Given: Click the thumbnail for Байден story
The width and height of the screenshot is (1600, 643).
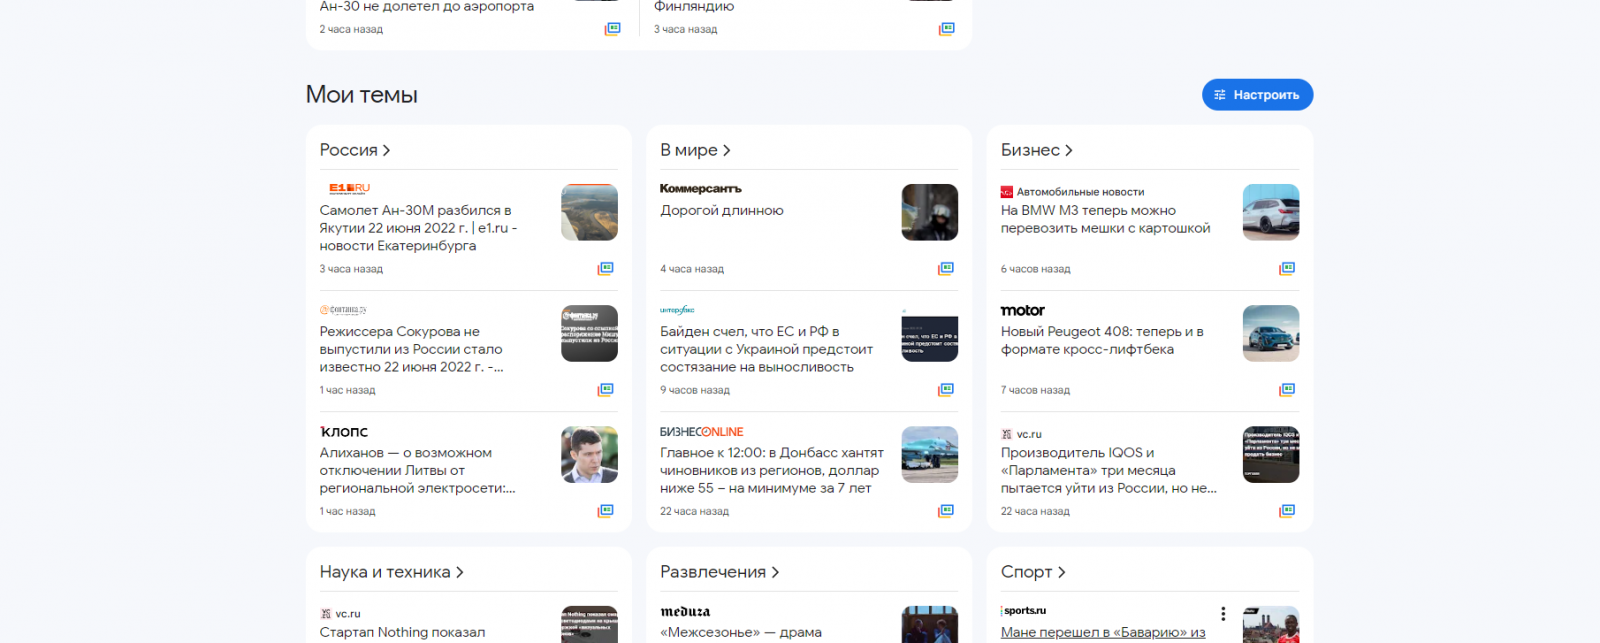Looking at the screenshot, I should [x=930, y=333].
